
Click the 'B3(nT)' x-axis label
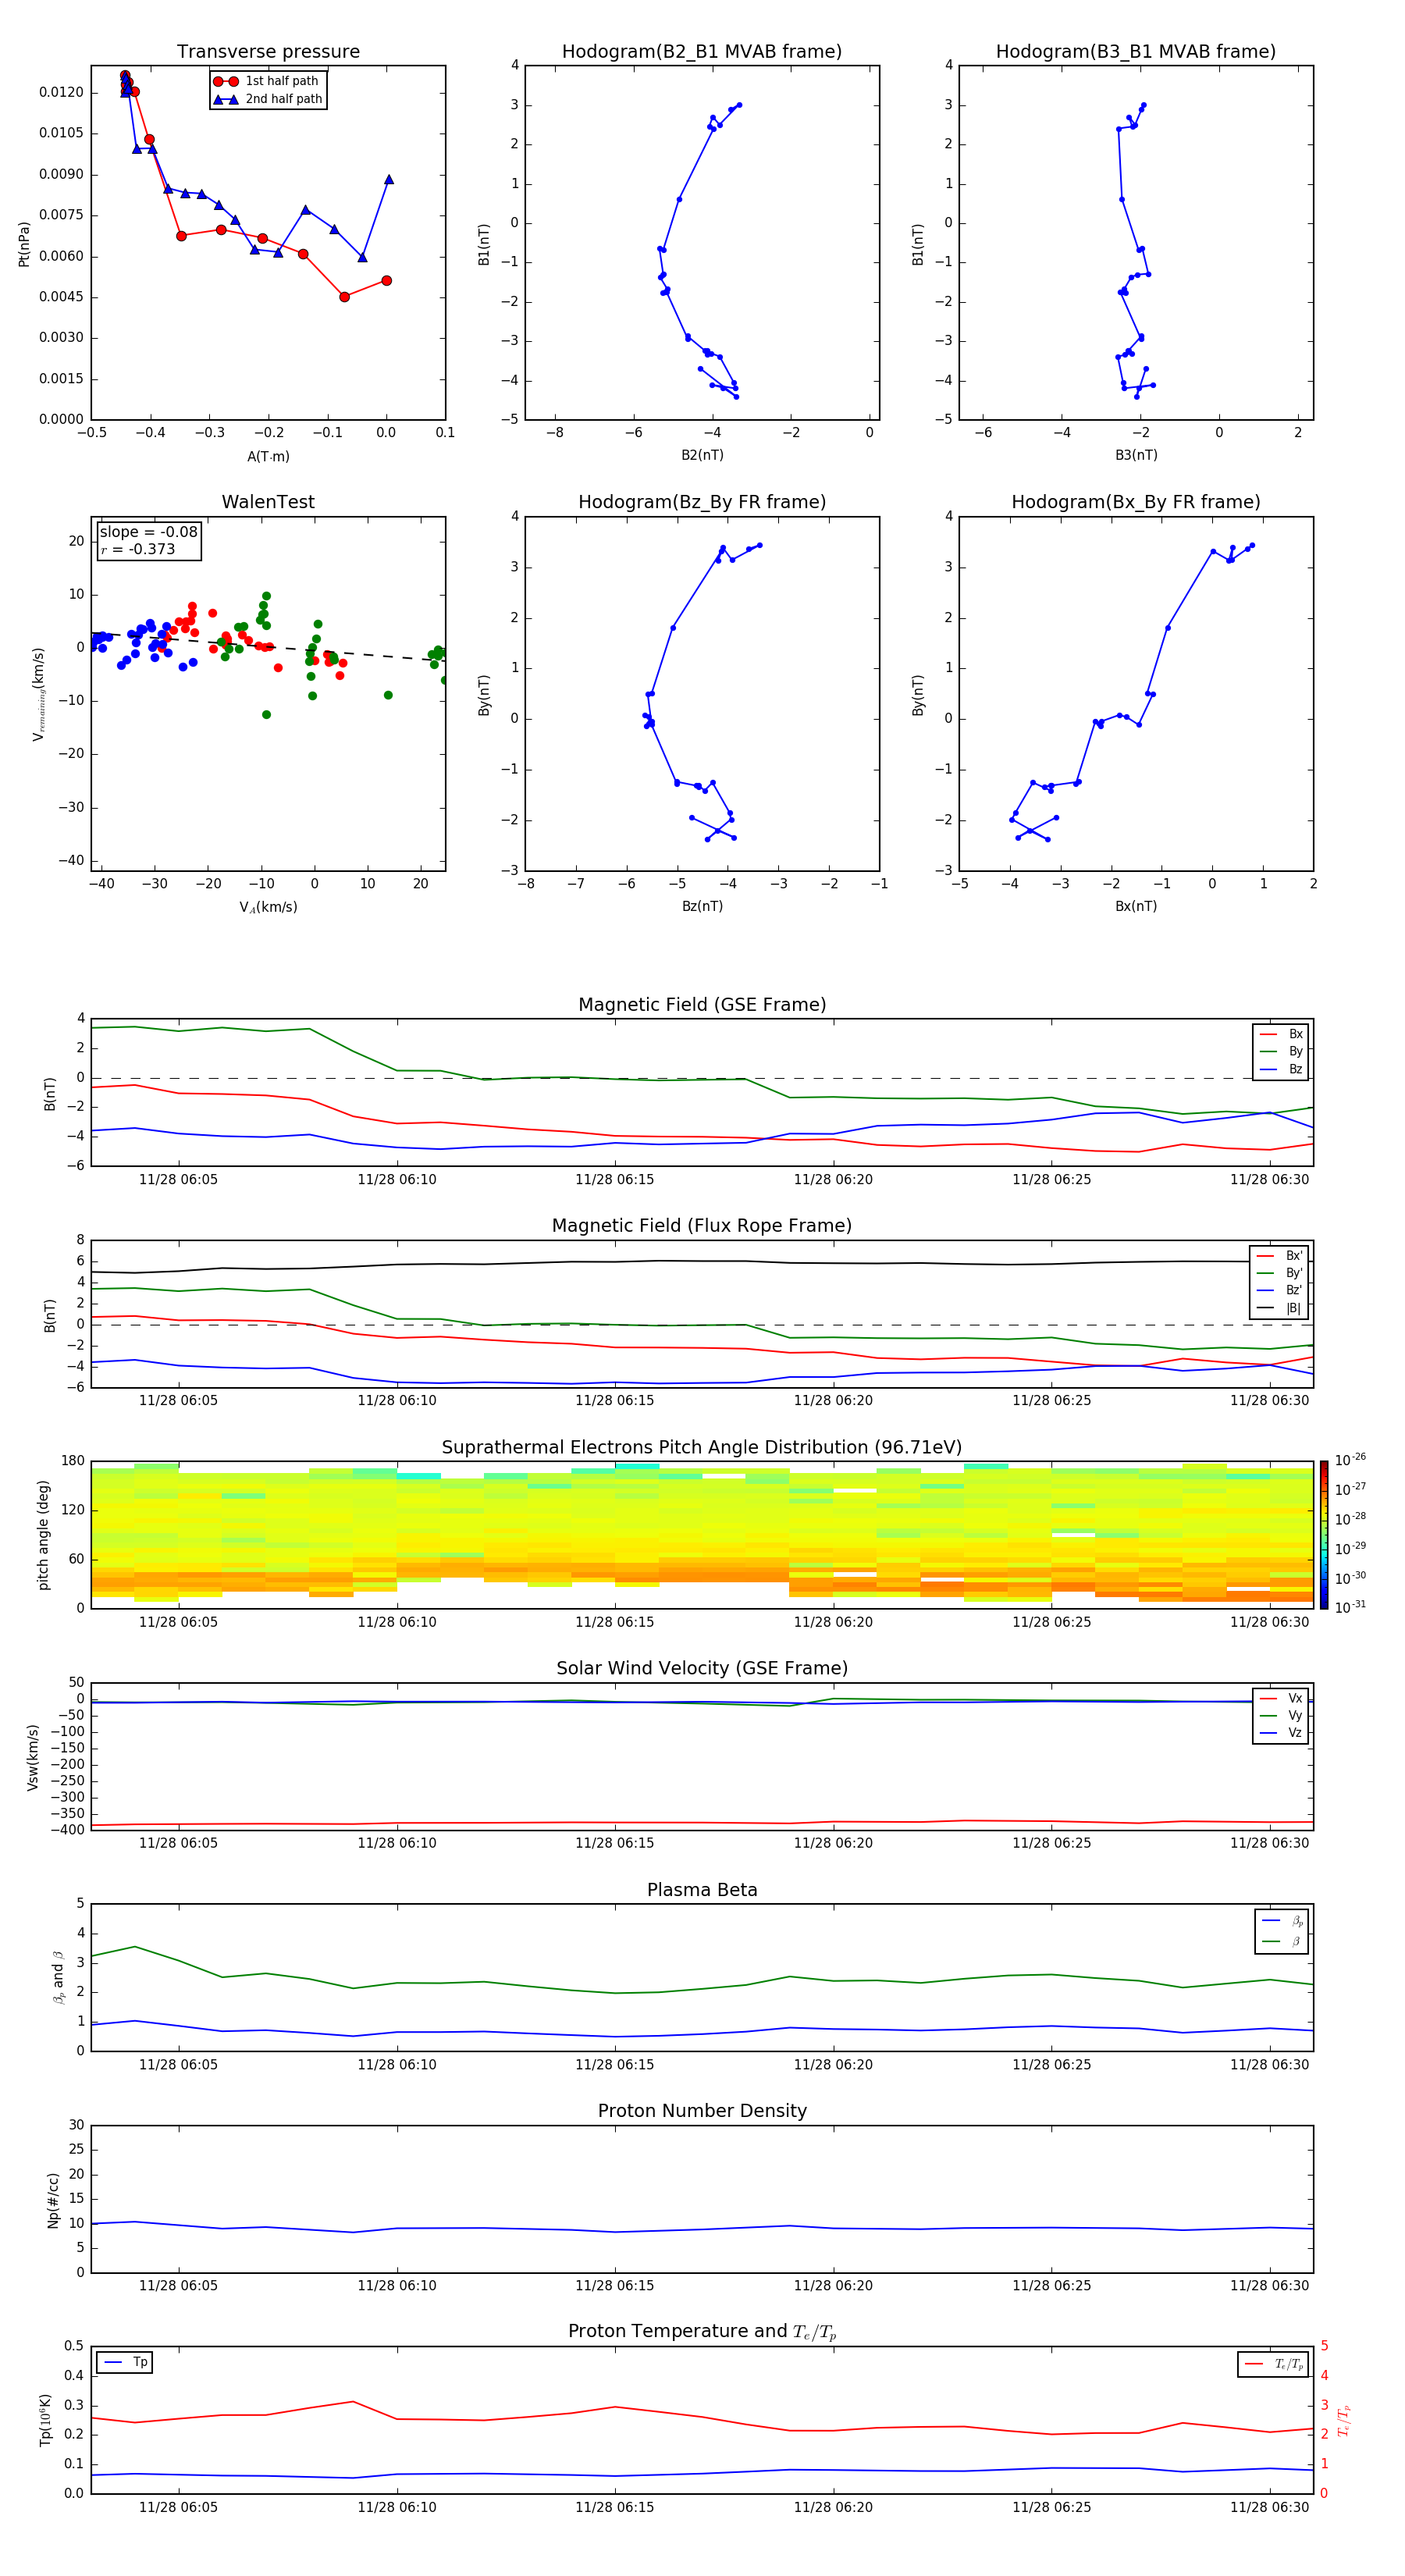pos(1136,455)
